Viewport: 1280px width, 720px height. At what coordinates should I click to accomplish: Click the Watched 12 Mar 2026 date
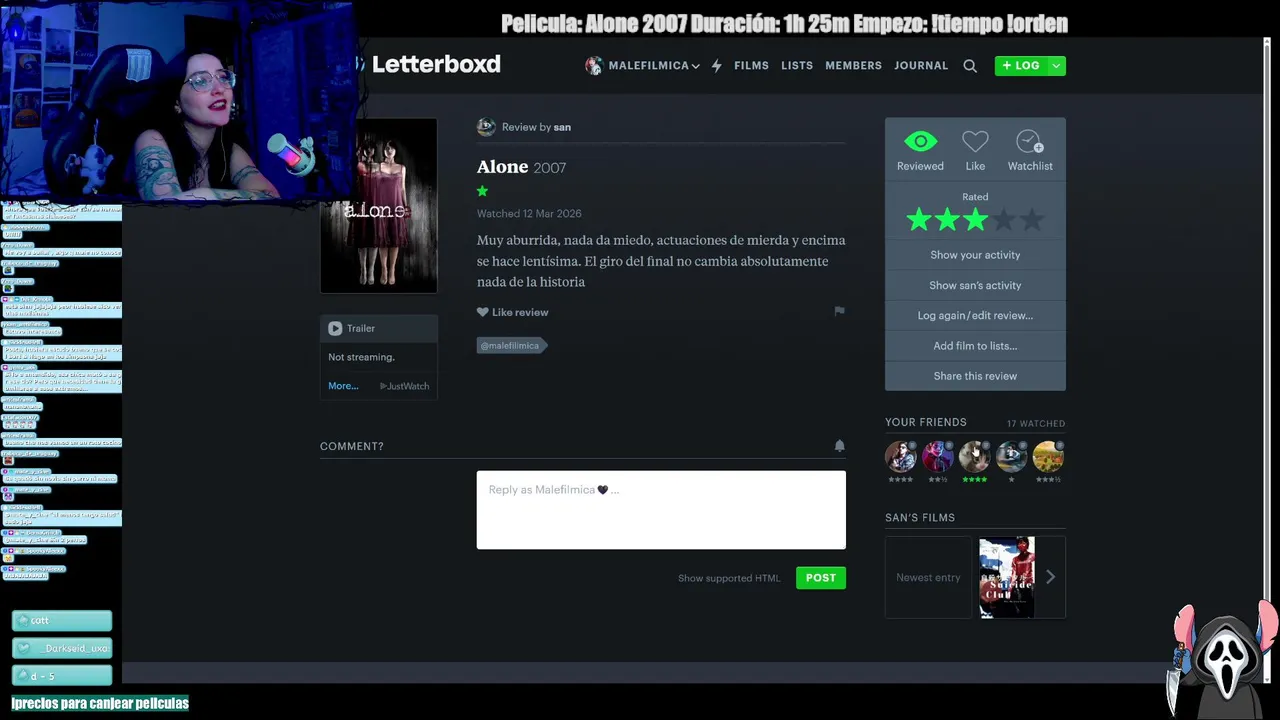coord(529,214)
